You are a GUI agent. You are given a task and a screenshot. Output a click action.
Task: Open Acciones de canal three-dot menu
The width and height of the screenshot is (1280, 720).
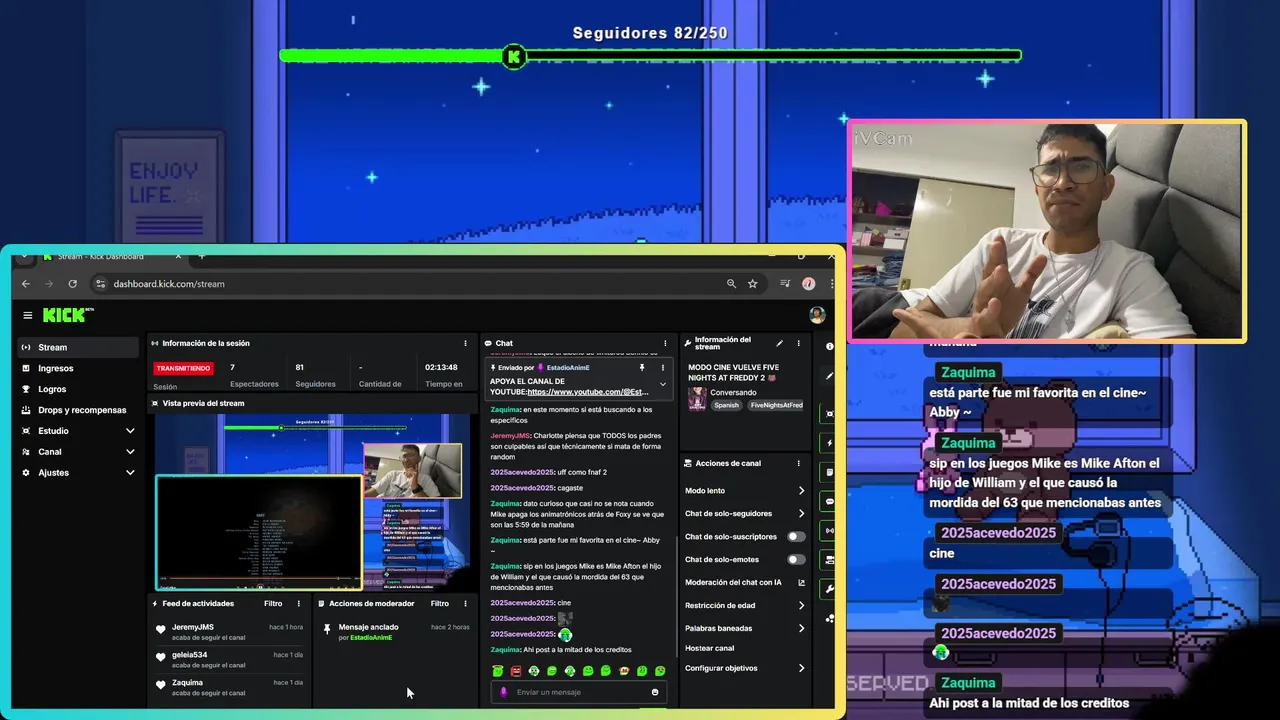(798, 463)
